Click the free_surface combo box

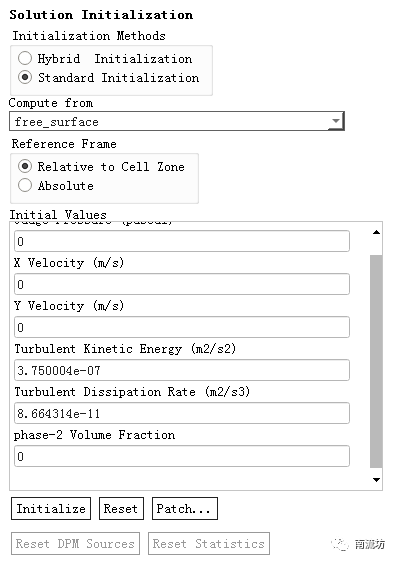[177, 121]
